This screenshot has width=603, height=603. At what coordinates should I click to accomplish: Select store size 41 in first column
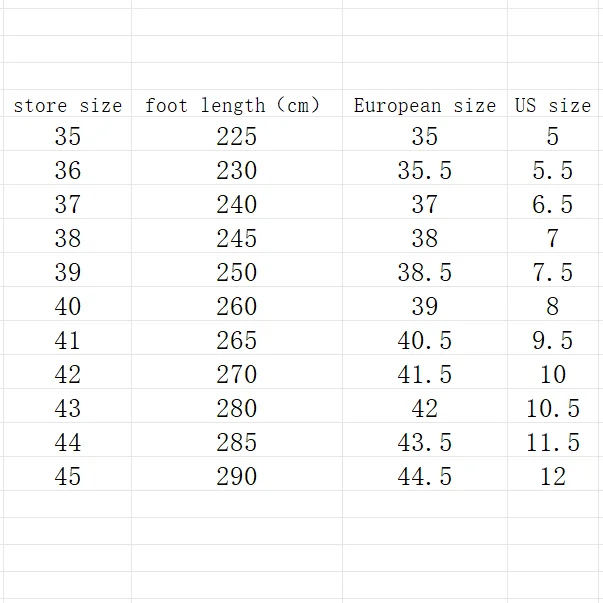click(x=67, y=341)
